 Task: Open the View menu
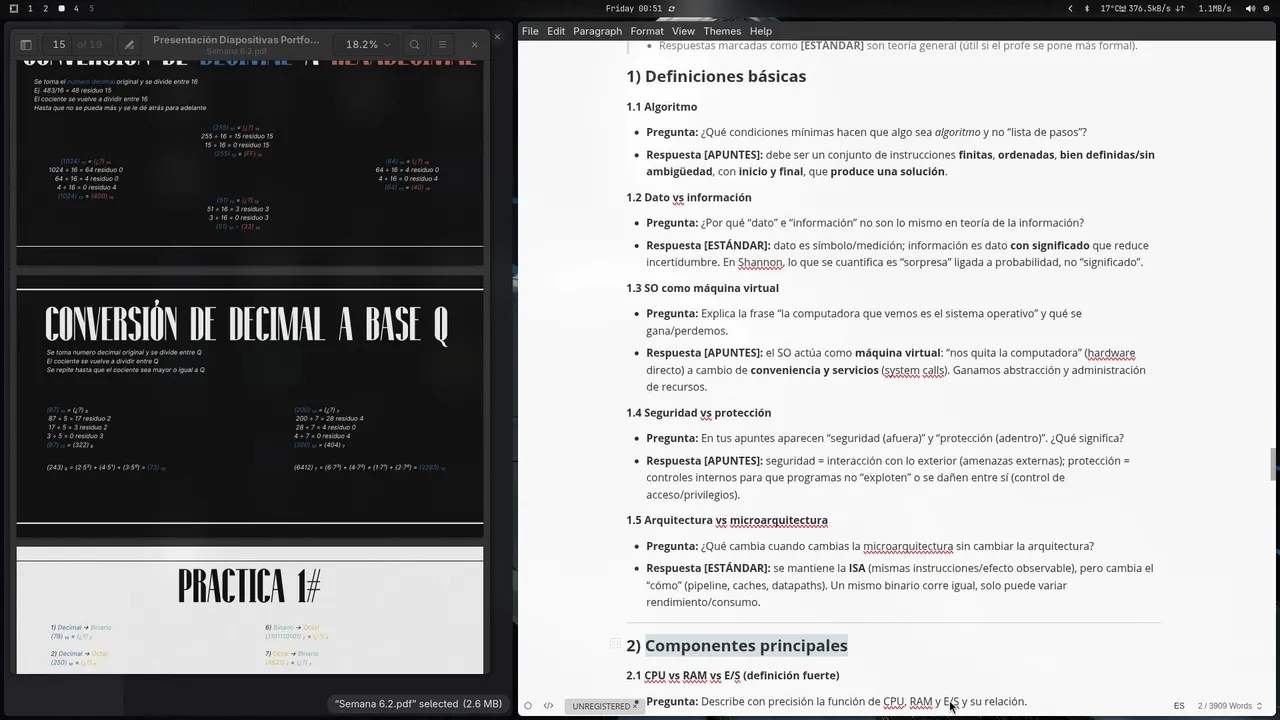click(683, 31)
